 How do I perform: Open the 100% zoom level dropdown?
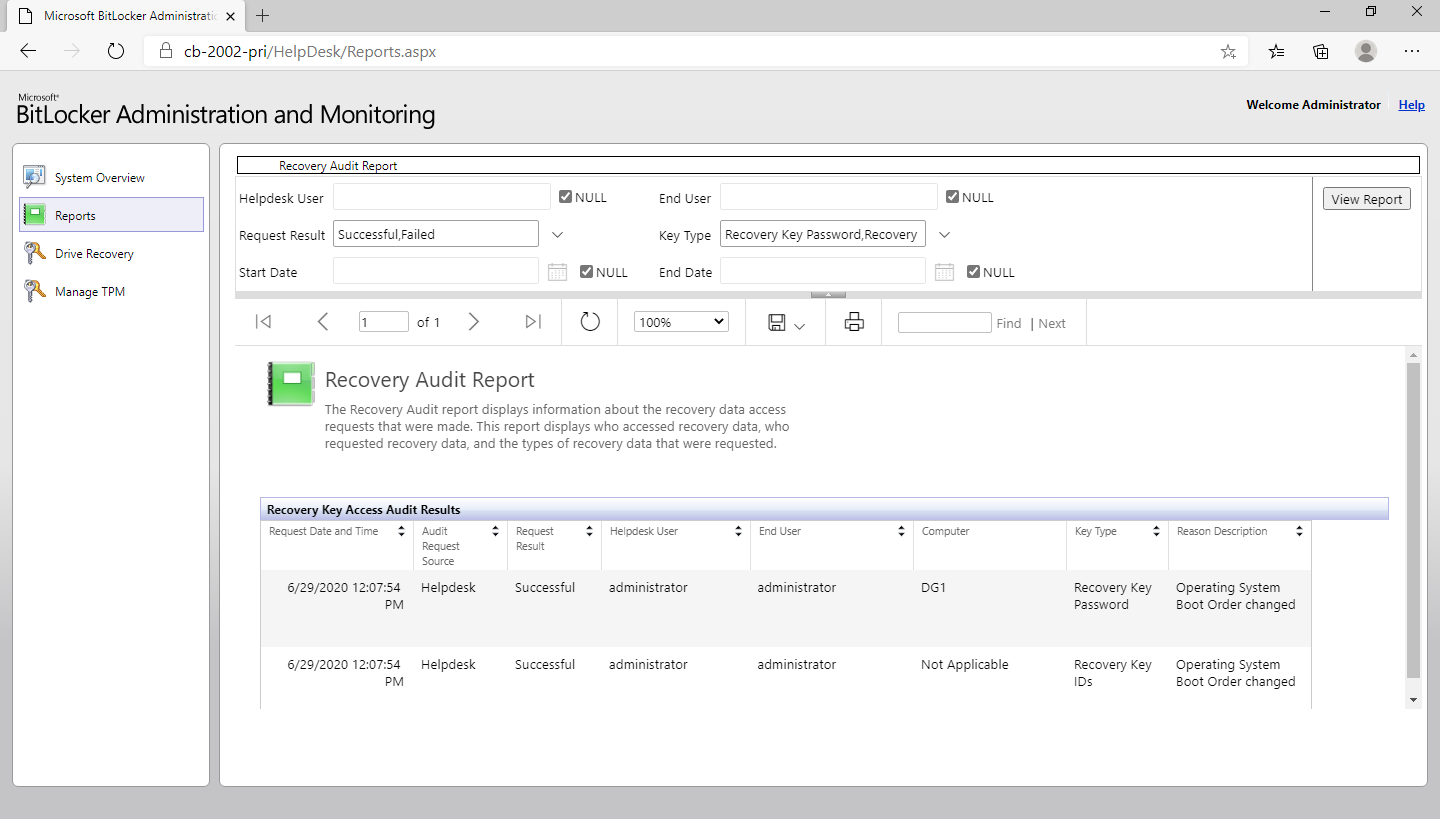point(681,322)
